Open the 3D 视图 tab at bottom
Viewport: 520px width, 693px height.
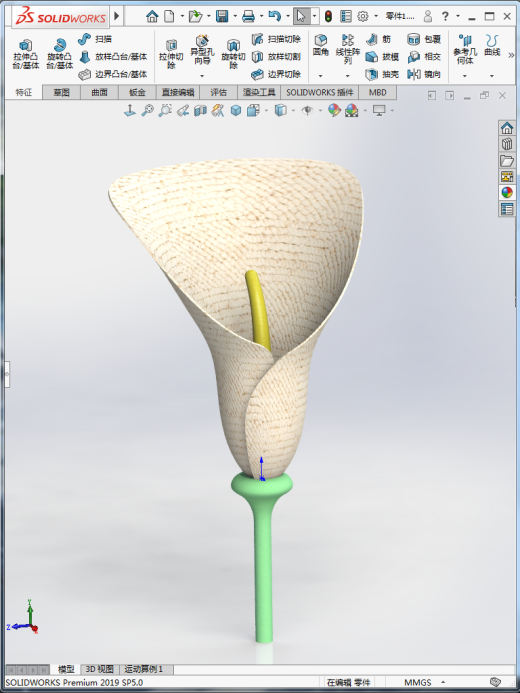click(99, 669)
